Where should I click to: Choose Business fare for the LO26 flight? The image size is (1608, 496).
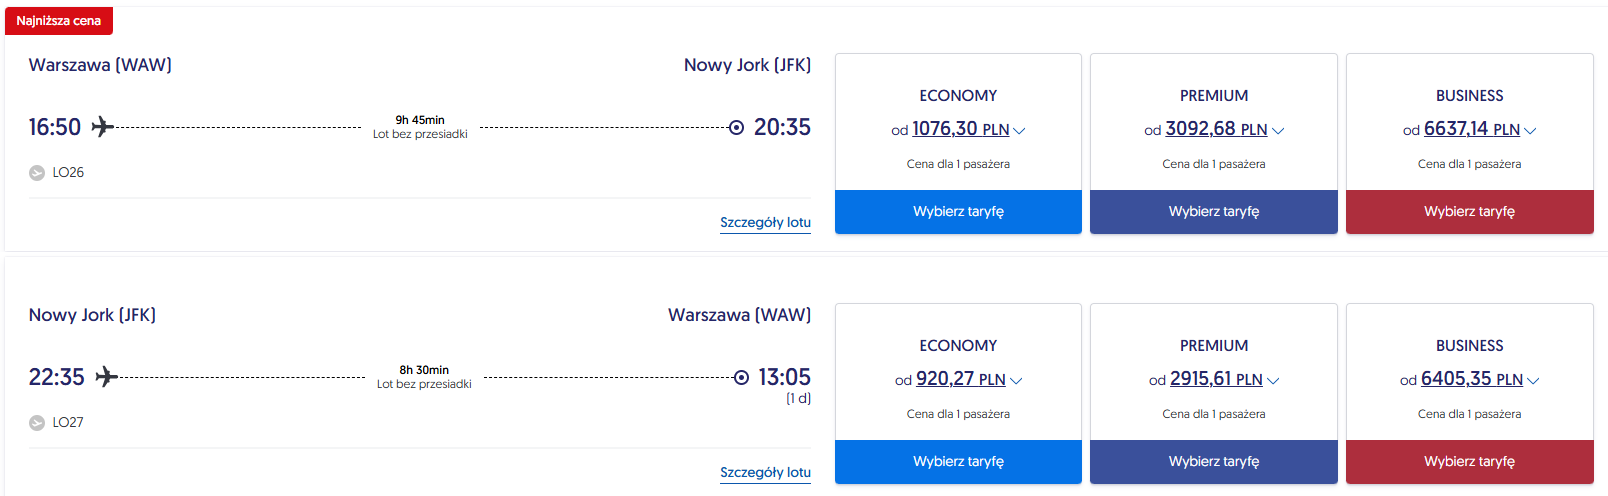[1469, 212]
